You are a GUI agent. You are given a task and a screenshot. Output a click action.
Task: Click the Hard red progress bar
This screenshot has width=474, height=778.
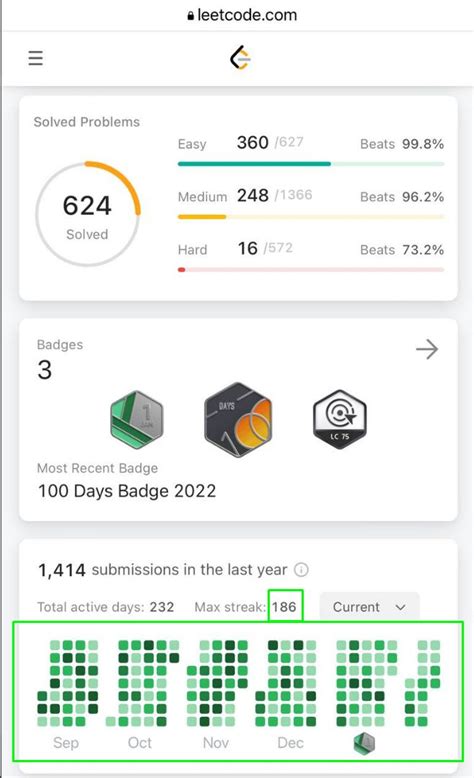pyautogui.click(x=311, y=270)
